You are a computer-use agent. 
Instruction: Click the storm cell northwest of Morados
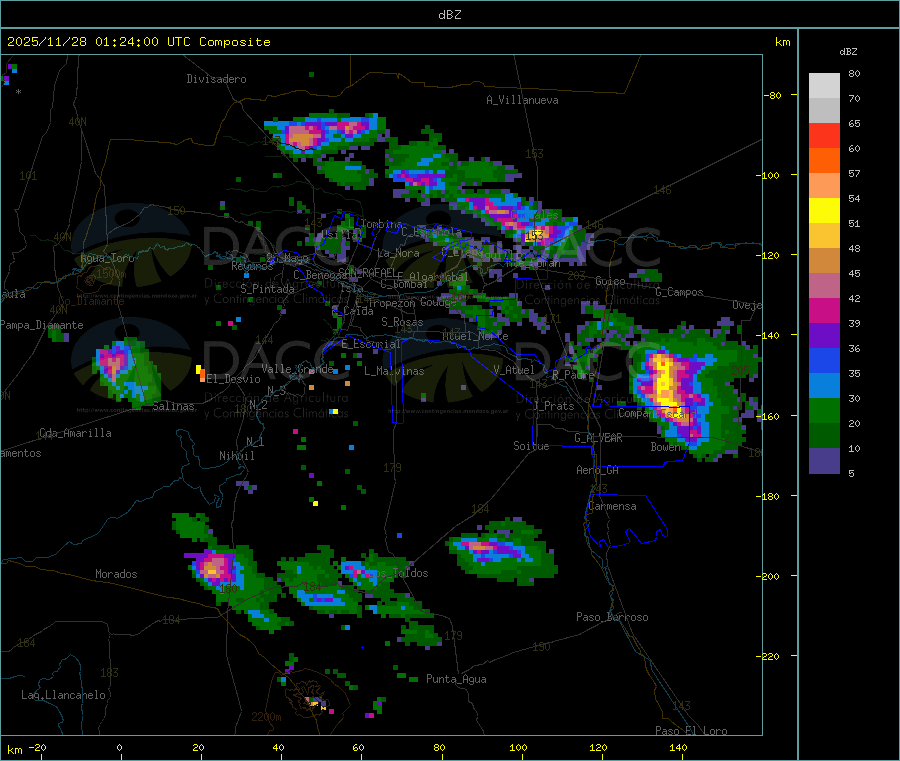214,566
